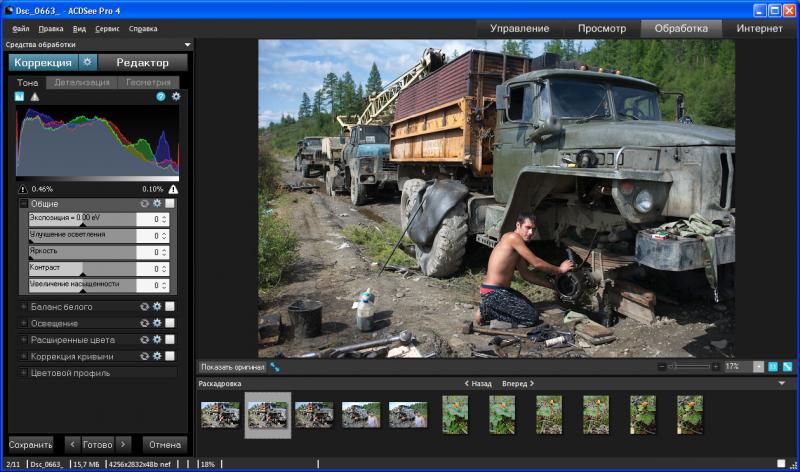Reset the Общие group settings
Viewport: 800px width, 472px height.
coord(145,204)
